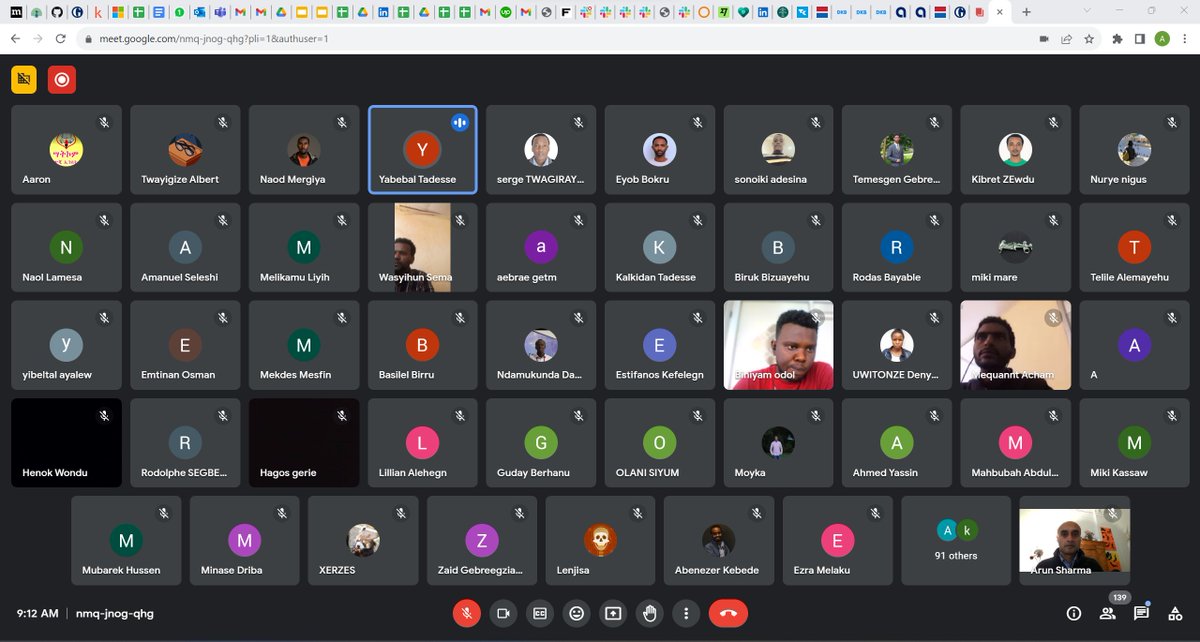Click Henok Wondu's black tile
Viewport: 1200px width, 642px height.
coord(66,443)
